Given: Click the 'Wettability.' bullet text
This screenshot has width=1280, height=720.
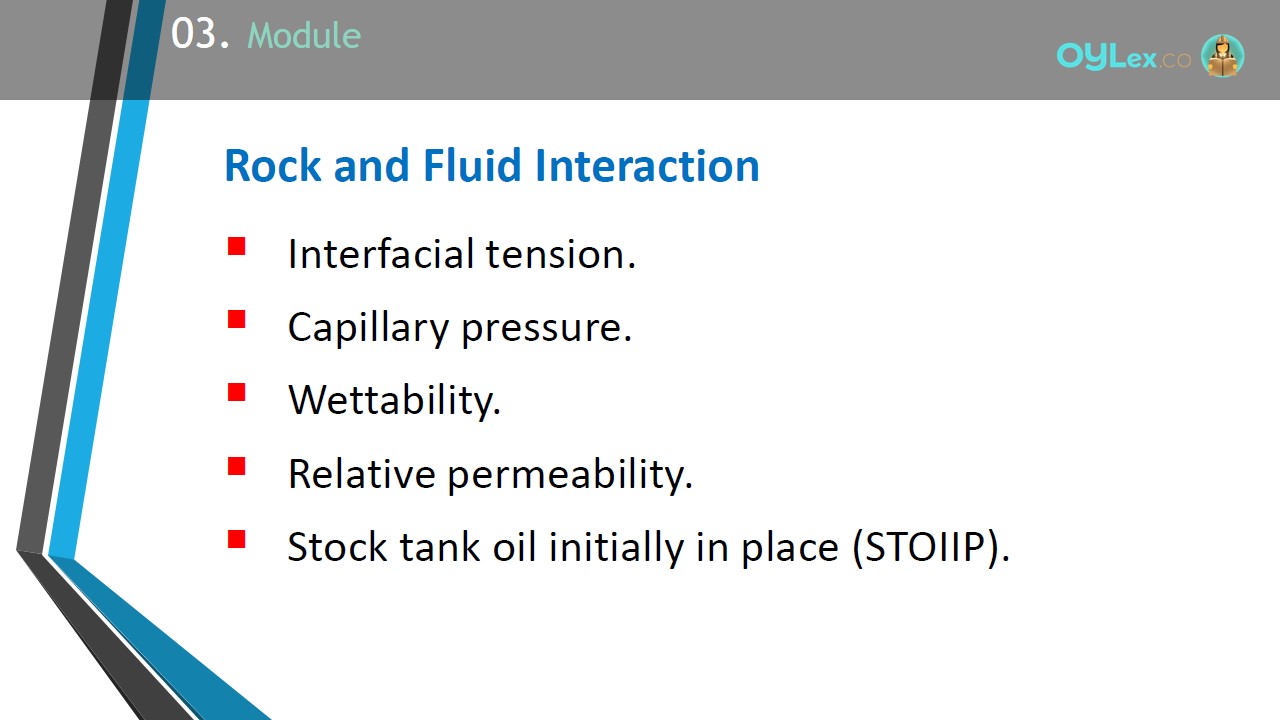Looking at the screenshot, I should 394,400.
